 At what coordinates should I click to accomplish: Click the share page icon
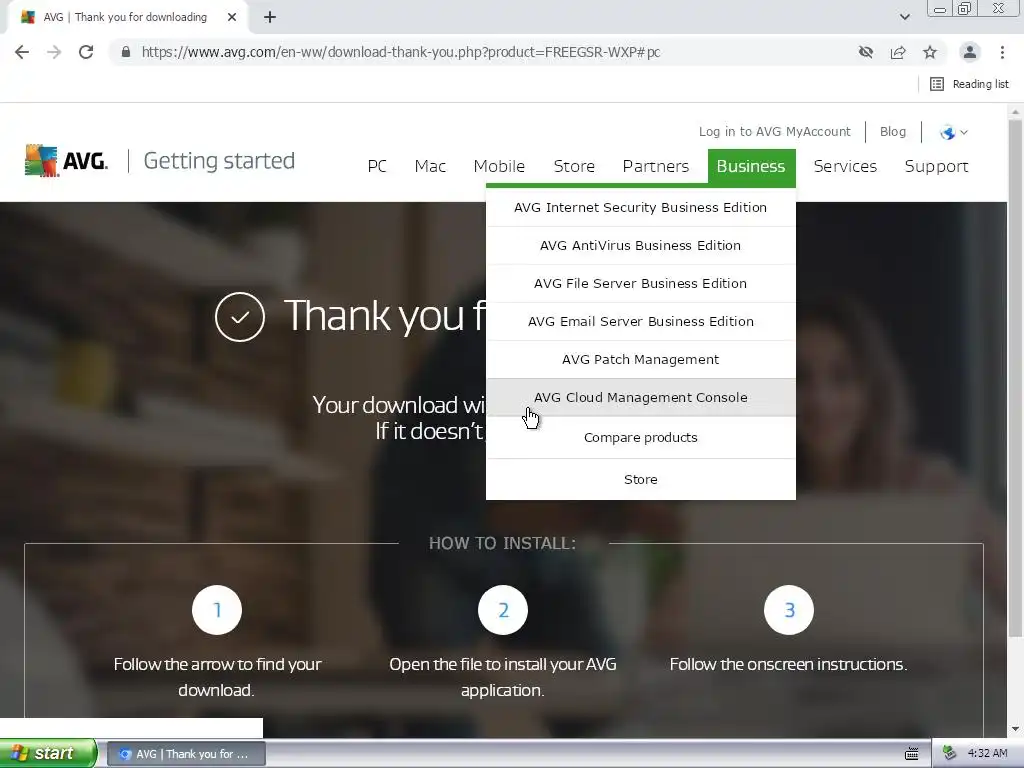pyautogui.click(x=898, y=52)
